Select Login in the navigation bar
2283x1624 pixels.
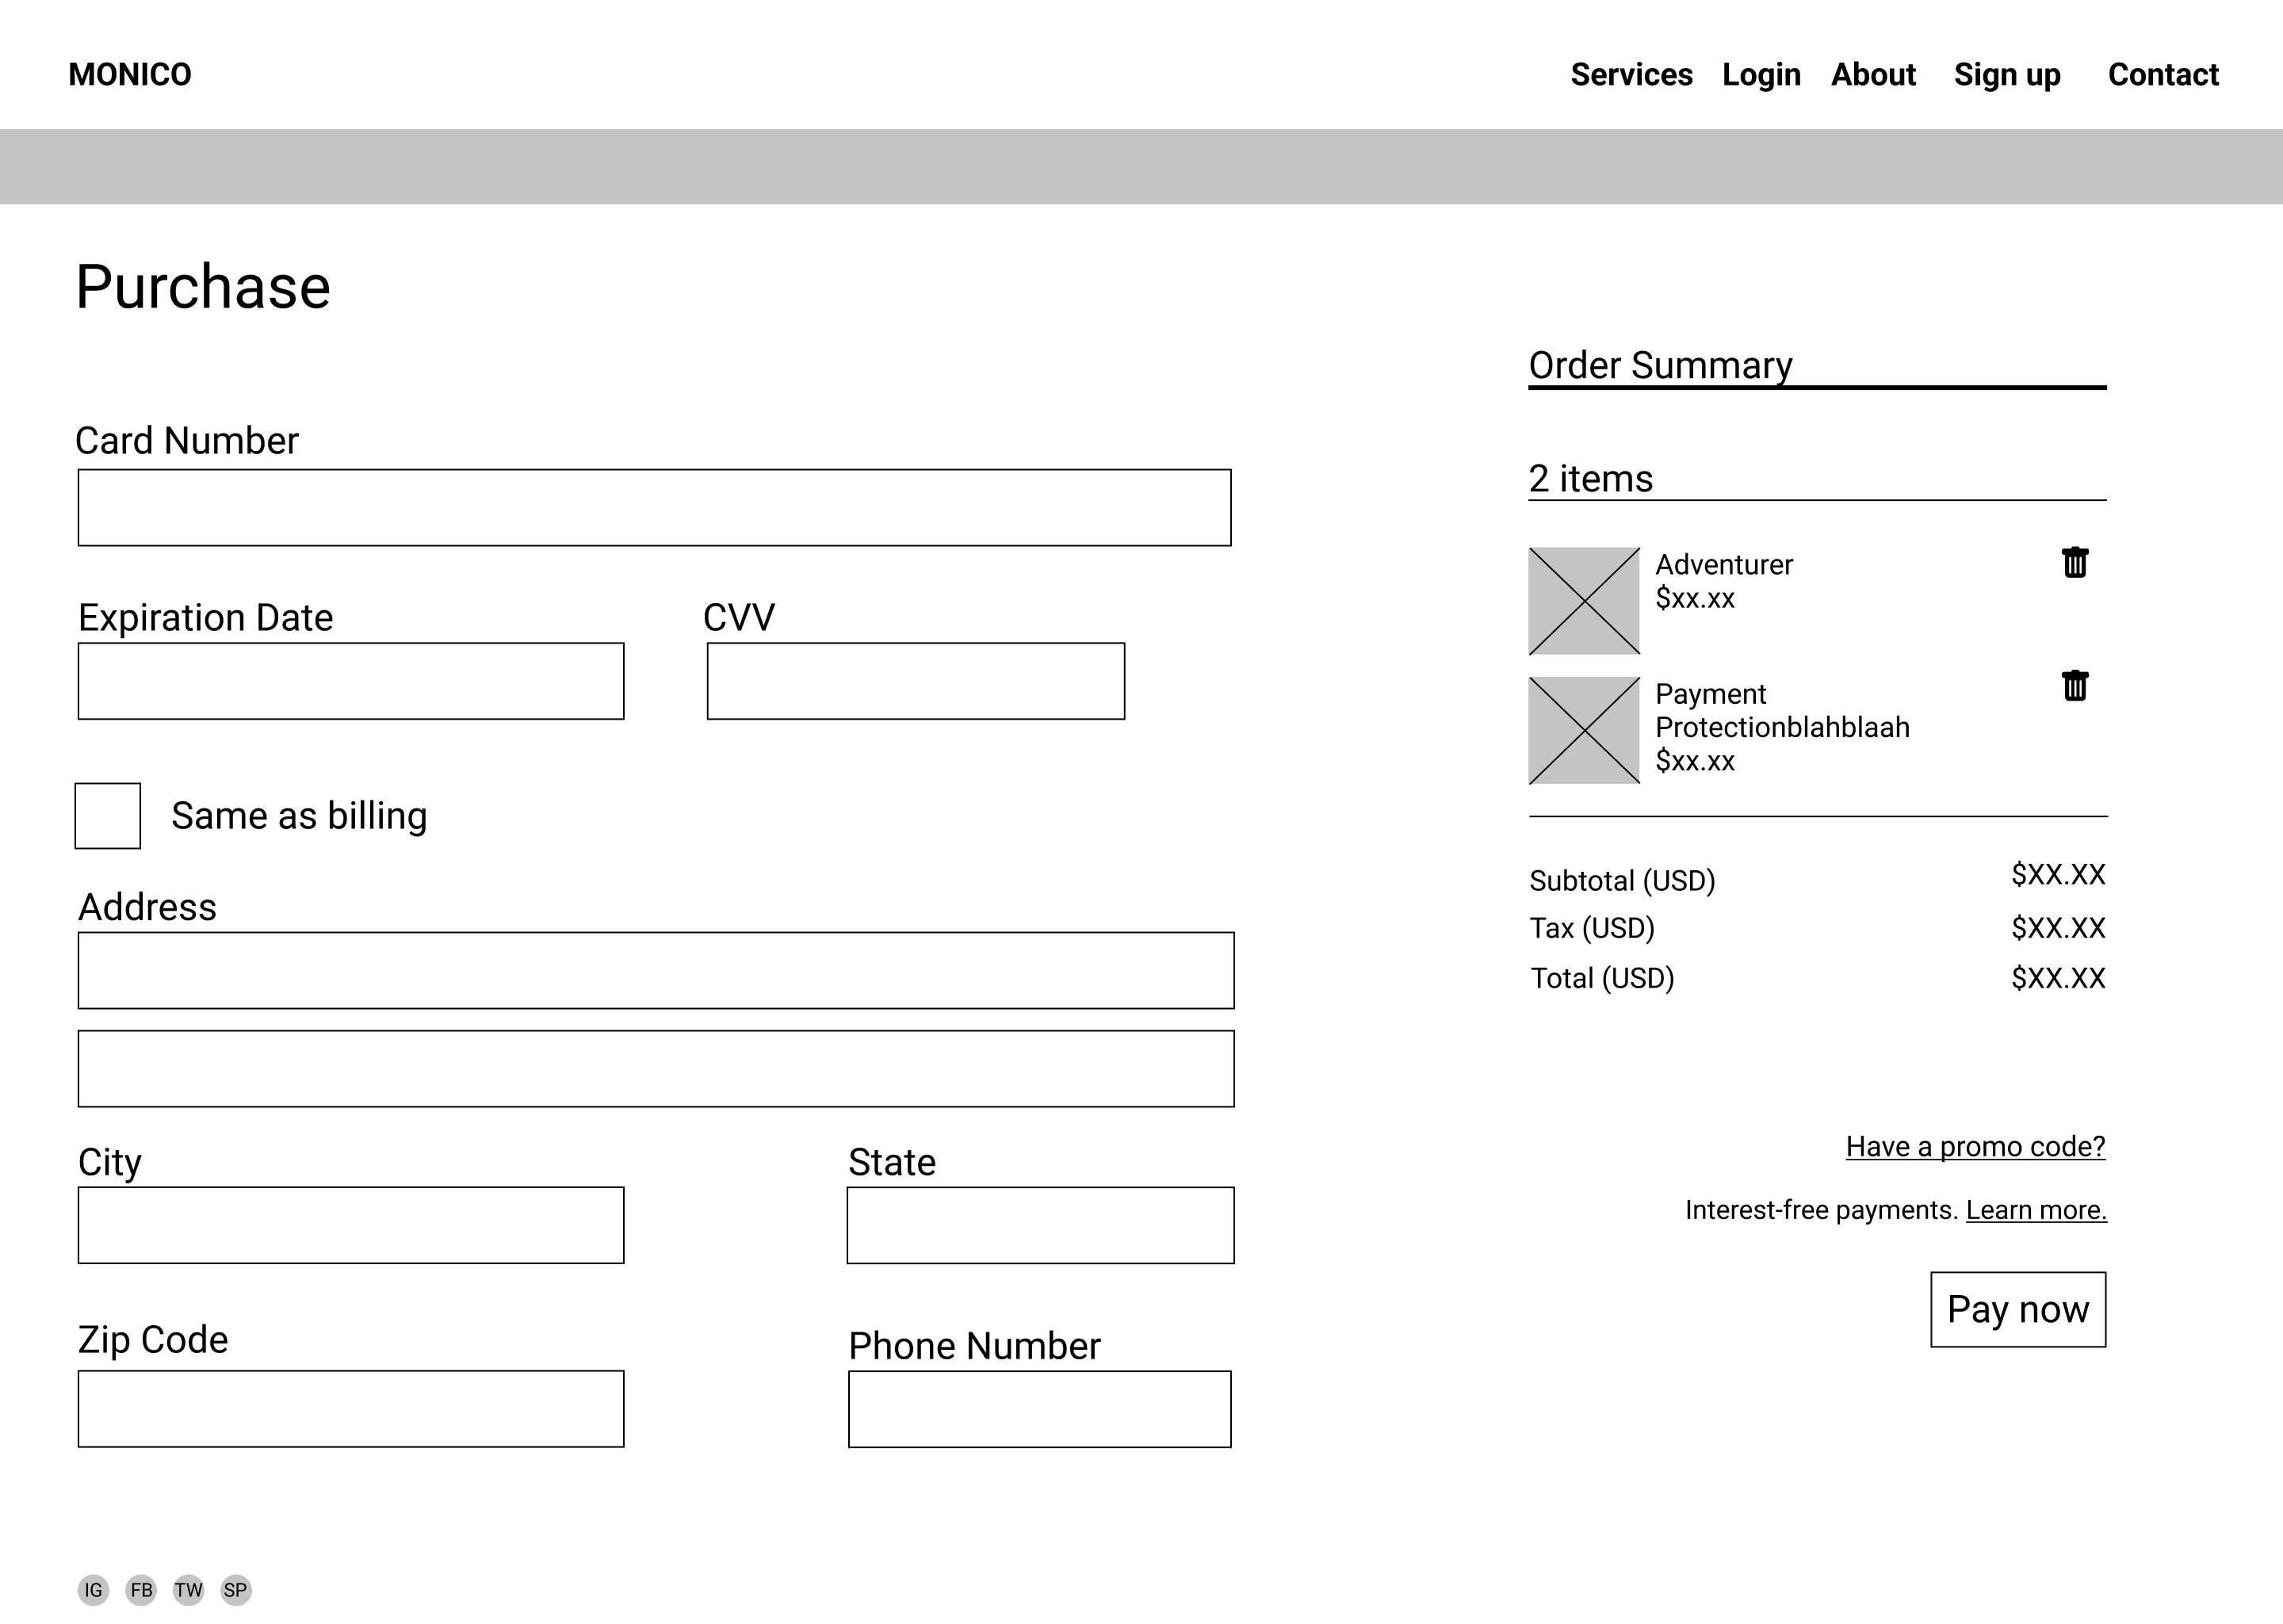pyautogui.click(x=1761, y=74)
